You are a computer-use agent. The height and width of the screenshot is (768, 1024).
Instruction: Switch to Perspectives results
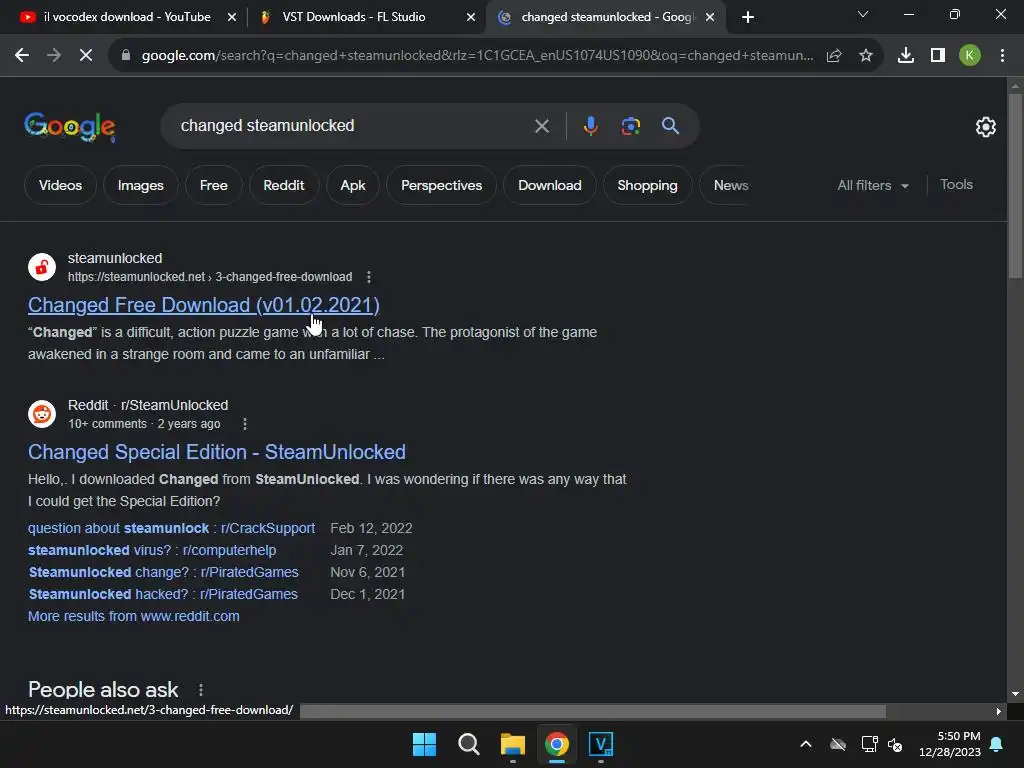click(x=441, y=185)
